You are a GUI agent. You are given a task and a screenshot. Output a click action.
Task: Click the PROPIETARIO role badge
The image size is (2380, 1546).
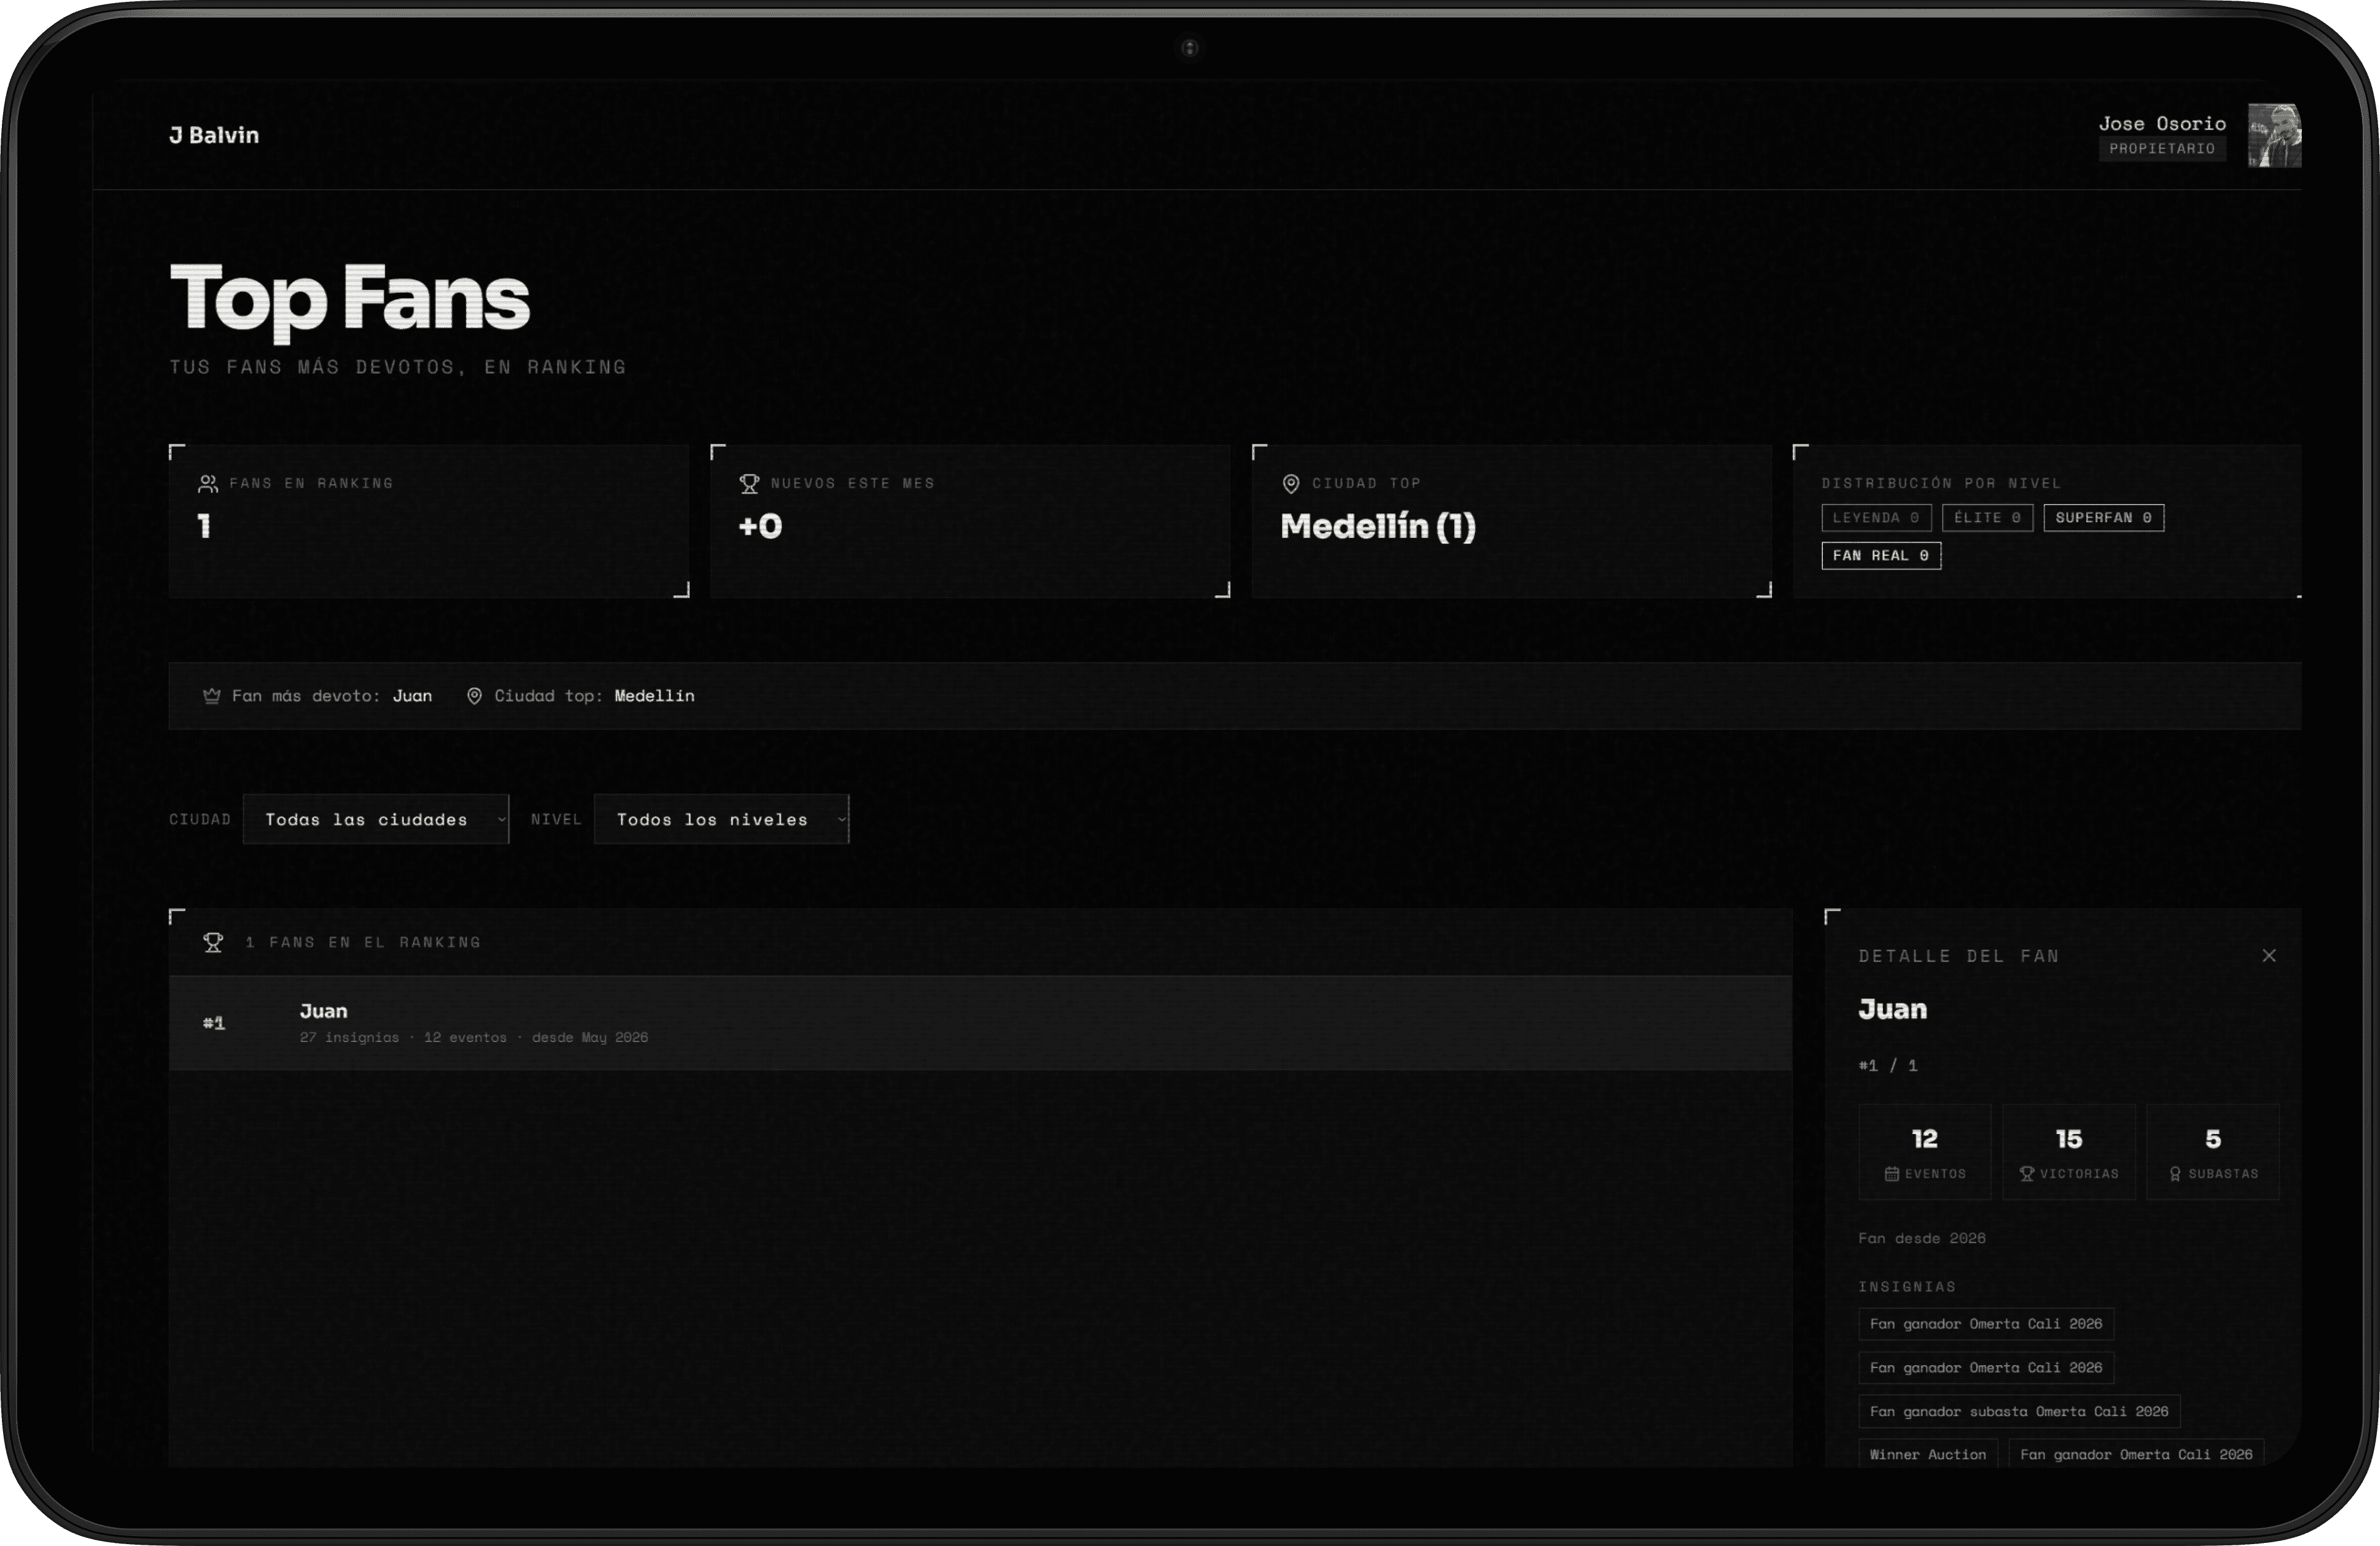pos(2162,148)
